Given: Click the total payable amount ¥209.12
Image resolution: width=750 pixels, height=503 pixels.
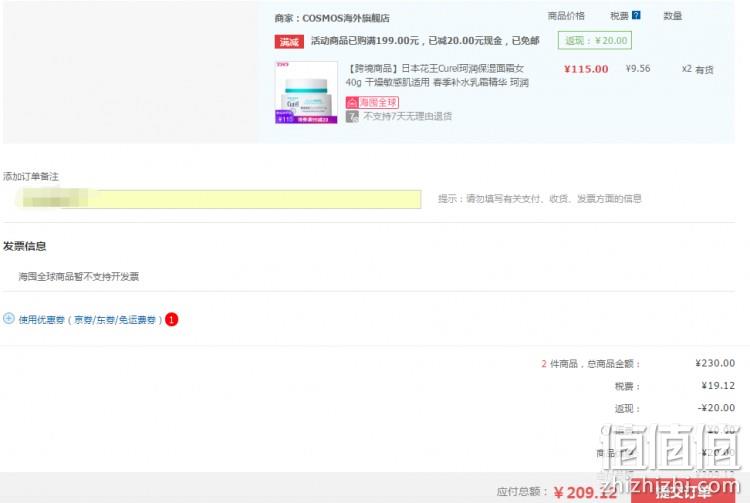Looking at the screenshot, I should coord(585,492).
